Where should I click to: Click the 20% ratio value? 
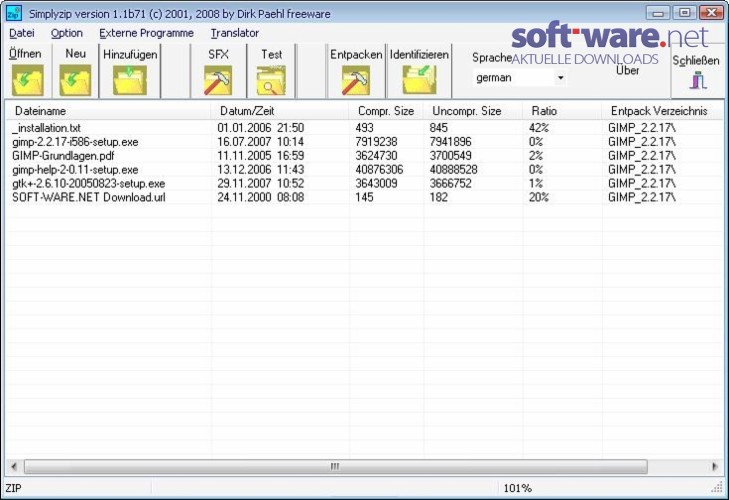click(x=538, y=197)
